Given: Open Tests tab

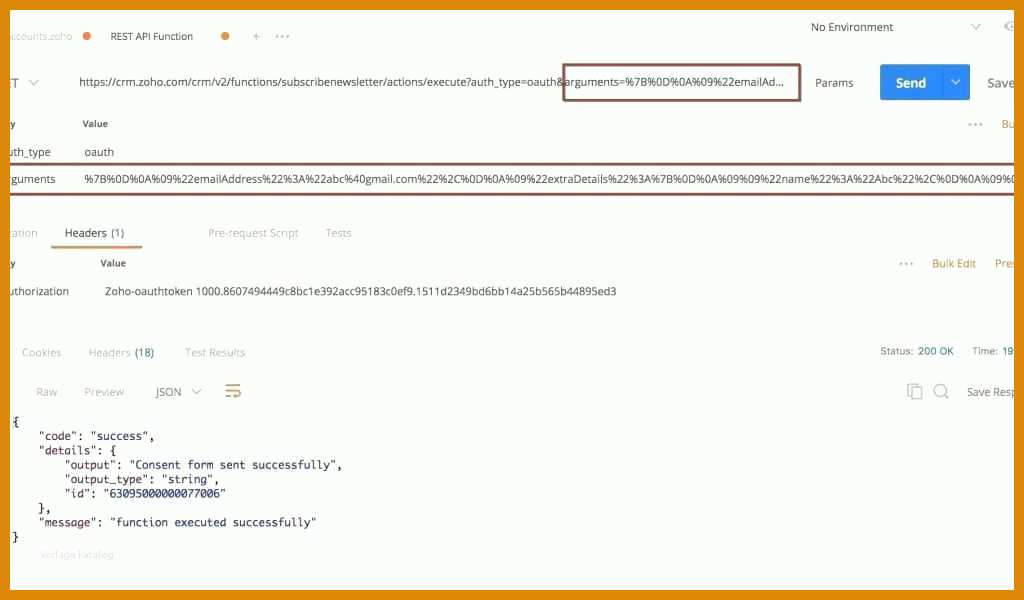Looking at the screenshot, I should point(338,233).
